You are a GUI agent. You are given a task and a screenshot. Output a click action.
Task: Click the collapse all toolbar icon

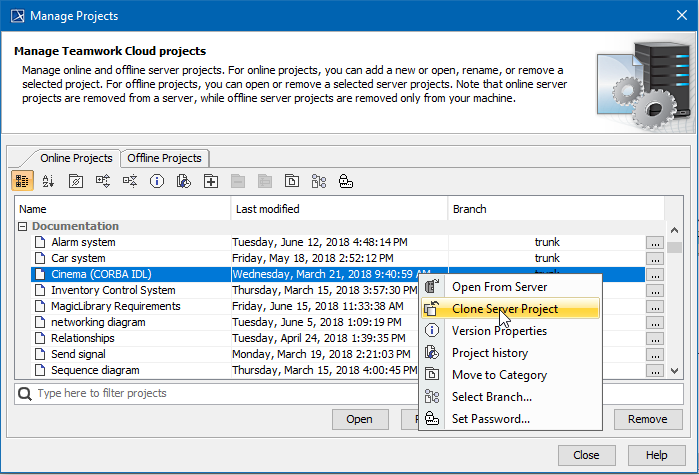pyautogui.click(x=130, y=181)
